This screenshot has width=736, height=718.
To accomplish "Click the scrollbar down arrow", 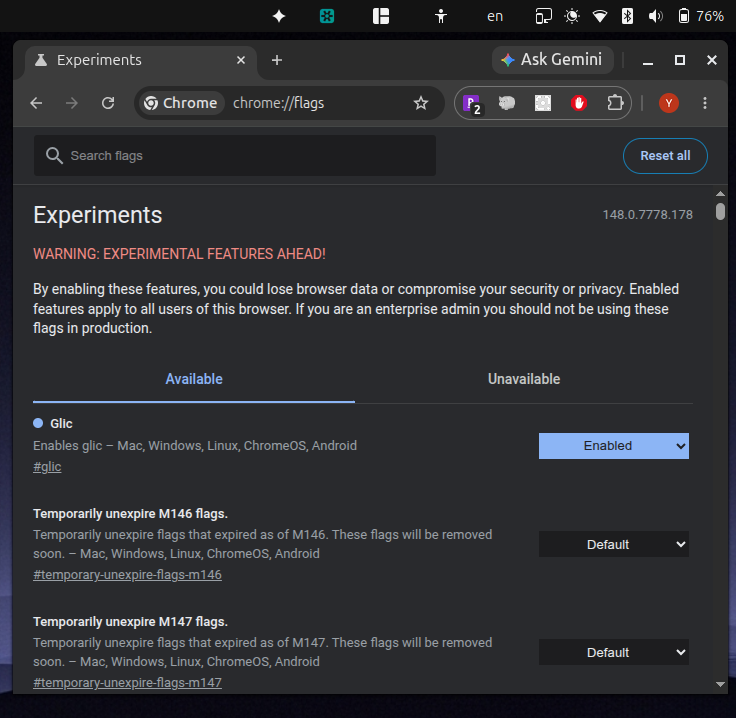I will pos(720,684).
